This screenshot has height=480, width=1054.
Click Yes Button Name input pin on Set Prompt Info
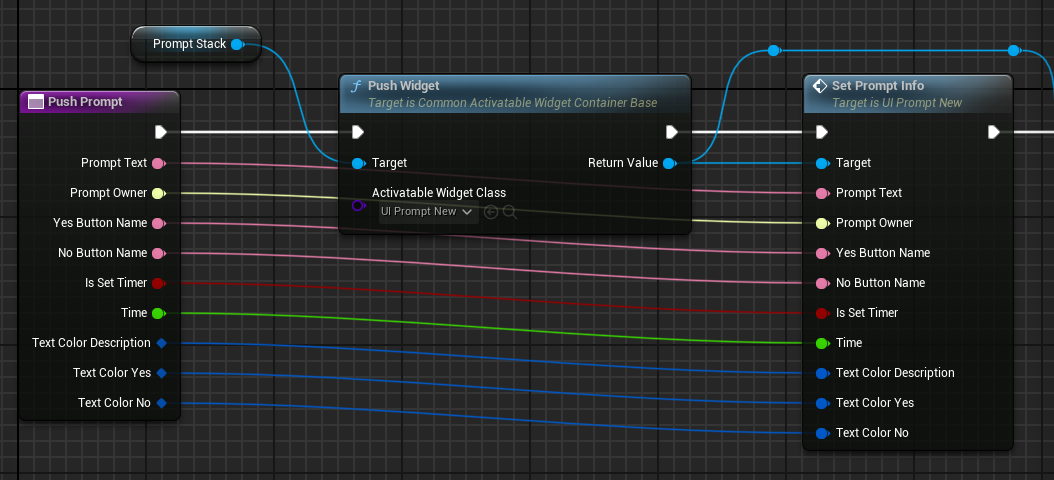pyautogui.click(x=822, y=253)
